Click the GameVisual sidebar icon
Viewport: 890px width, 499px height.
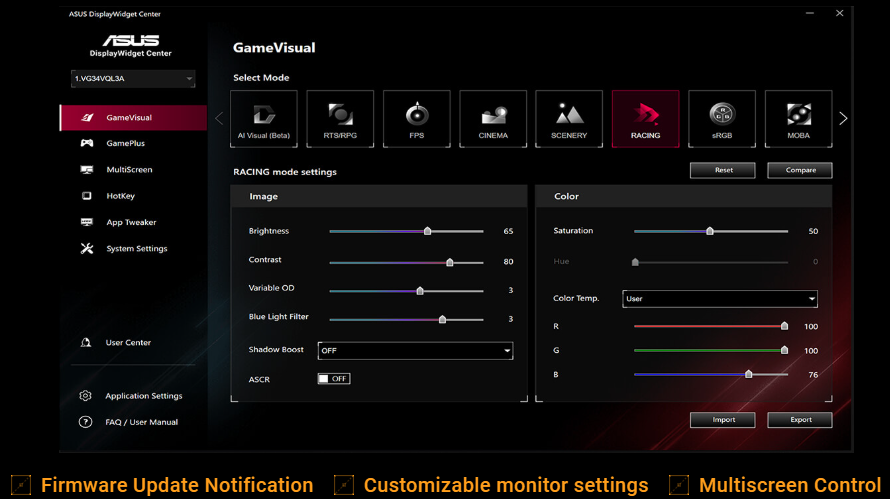tap(87, 118)
